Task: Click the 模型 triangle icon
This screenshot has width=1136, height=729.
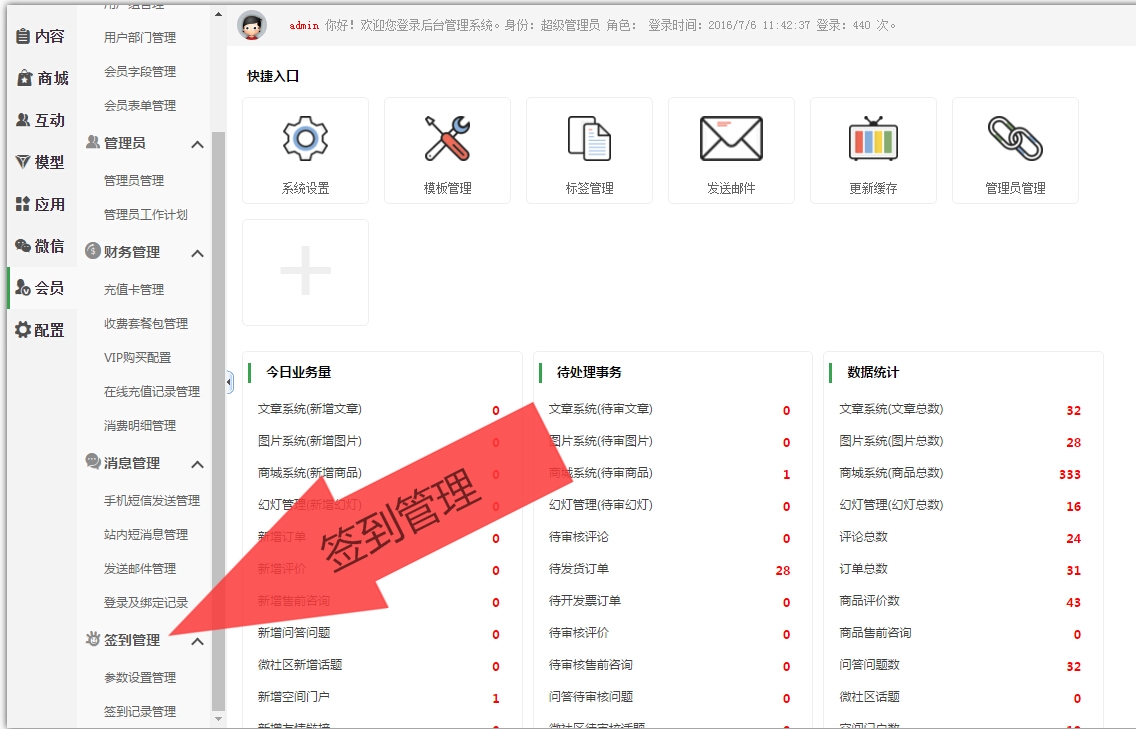Action: click(x=23, y=162)
